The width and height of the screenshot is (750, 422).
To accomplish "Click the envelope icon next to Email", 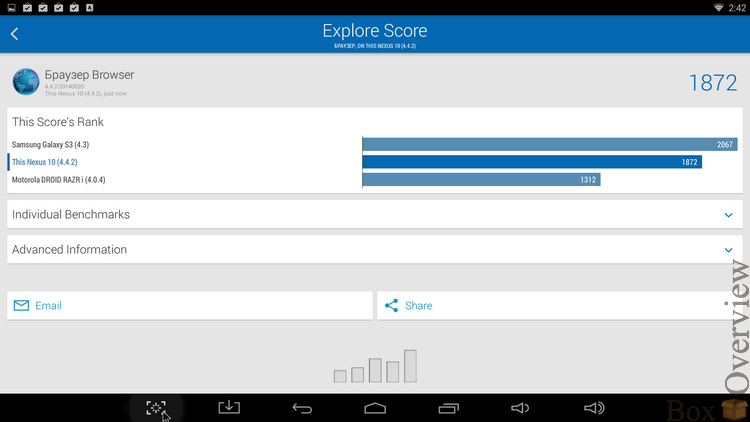I will coord(21,305).
